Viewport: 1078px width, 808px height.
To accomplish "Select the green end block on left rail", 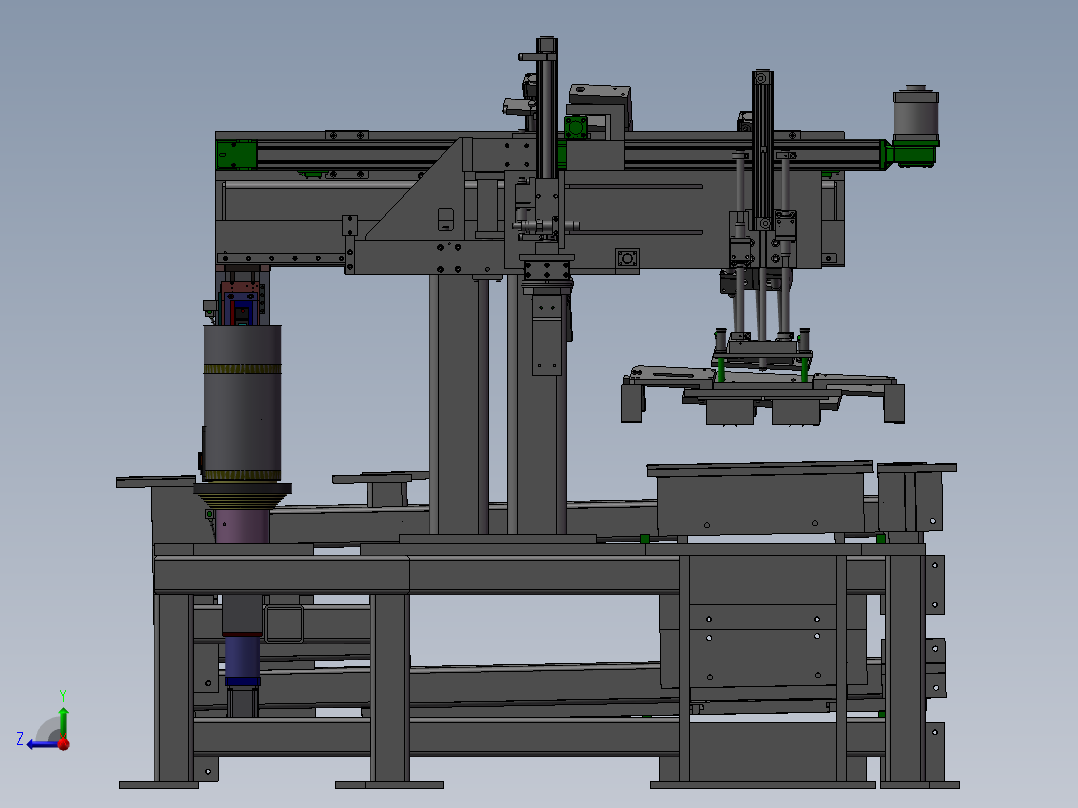I will (236, 155).
